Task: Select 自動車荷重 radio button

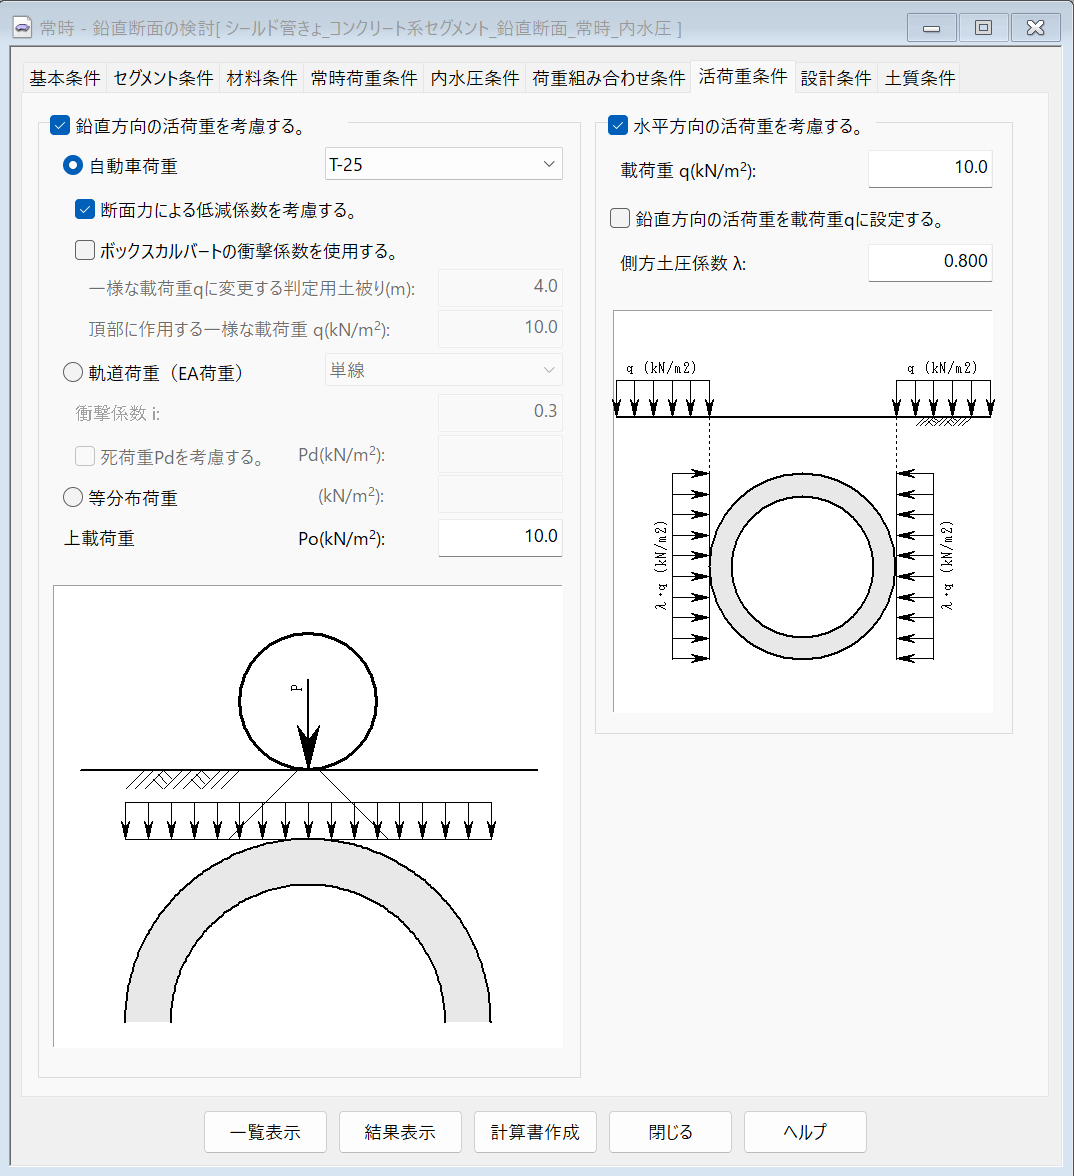Action: click(x=73, y=166)
